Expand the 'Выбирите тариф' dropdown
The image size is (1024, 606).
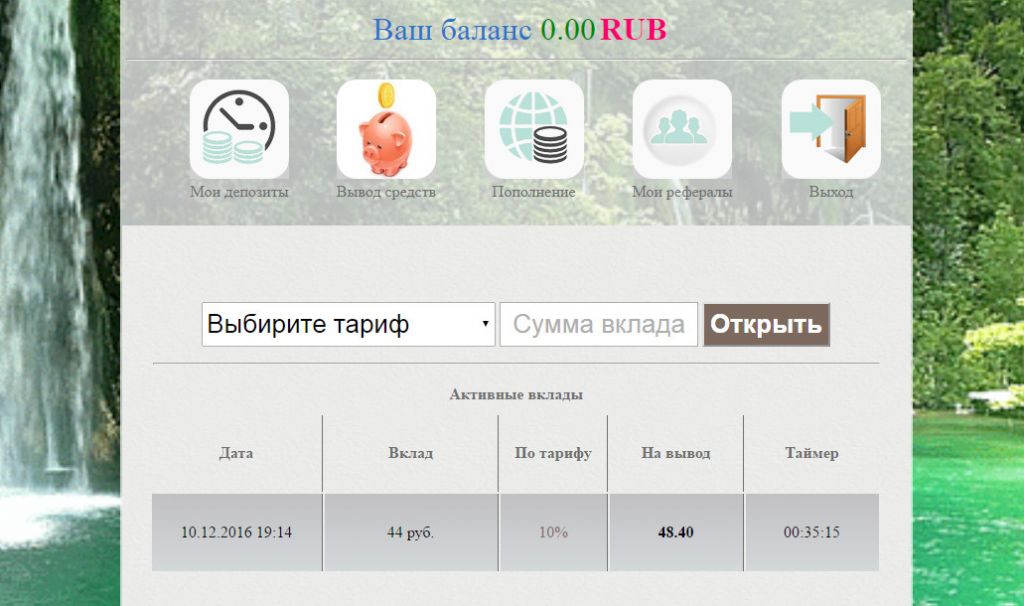tap(348, 325)
